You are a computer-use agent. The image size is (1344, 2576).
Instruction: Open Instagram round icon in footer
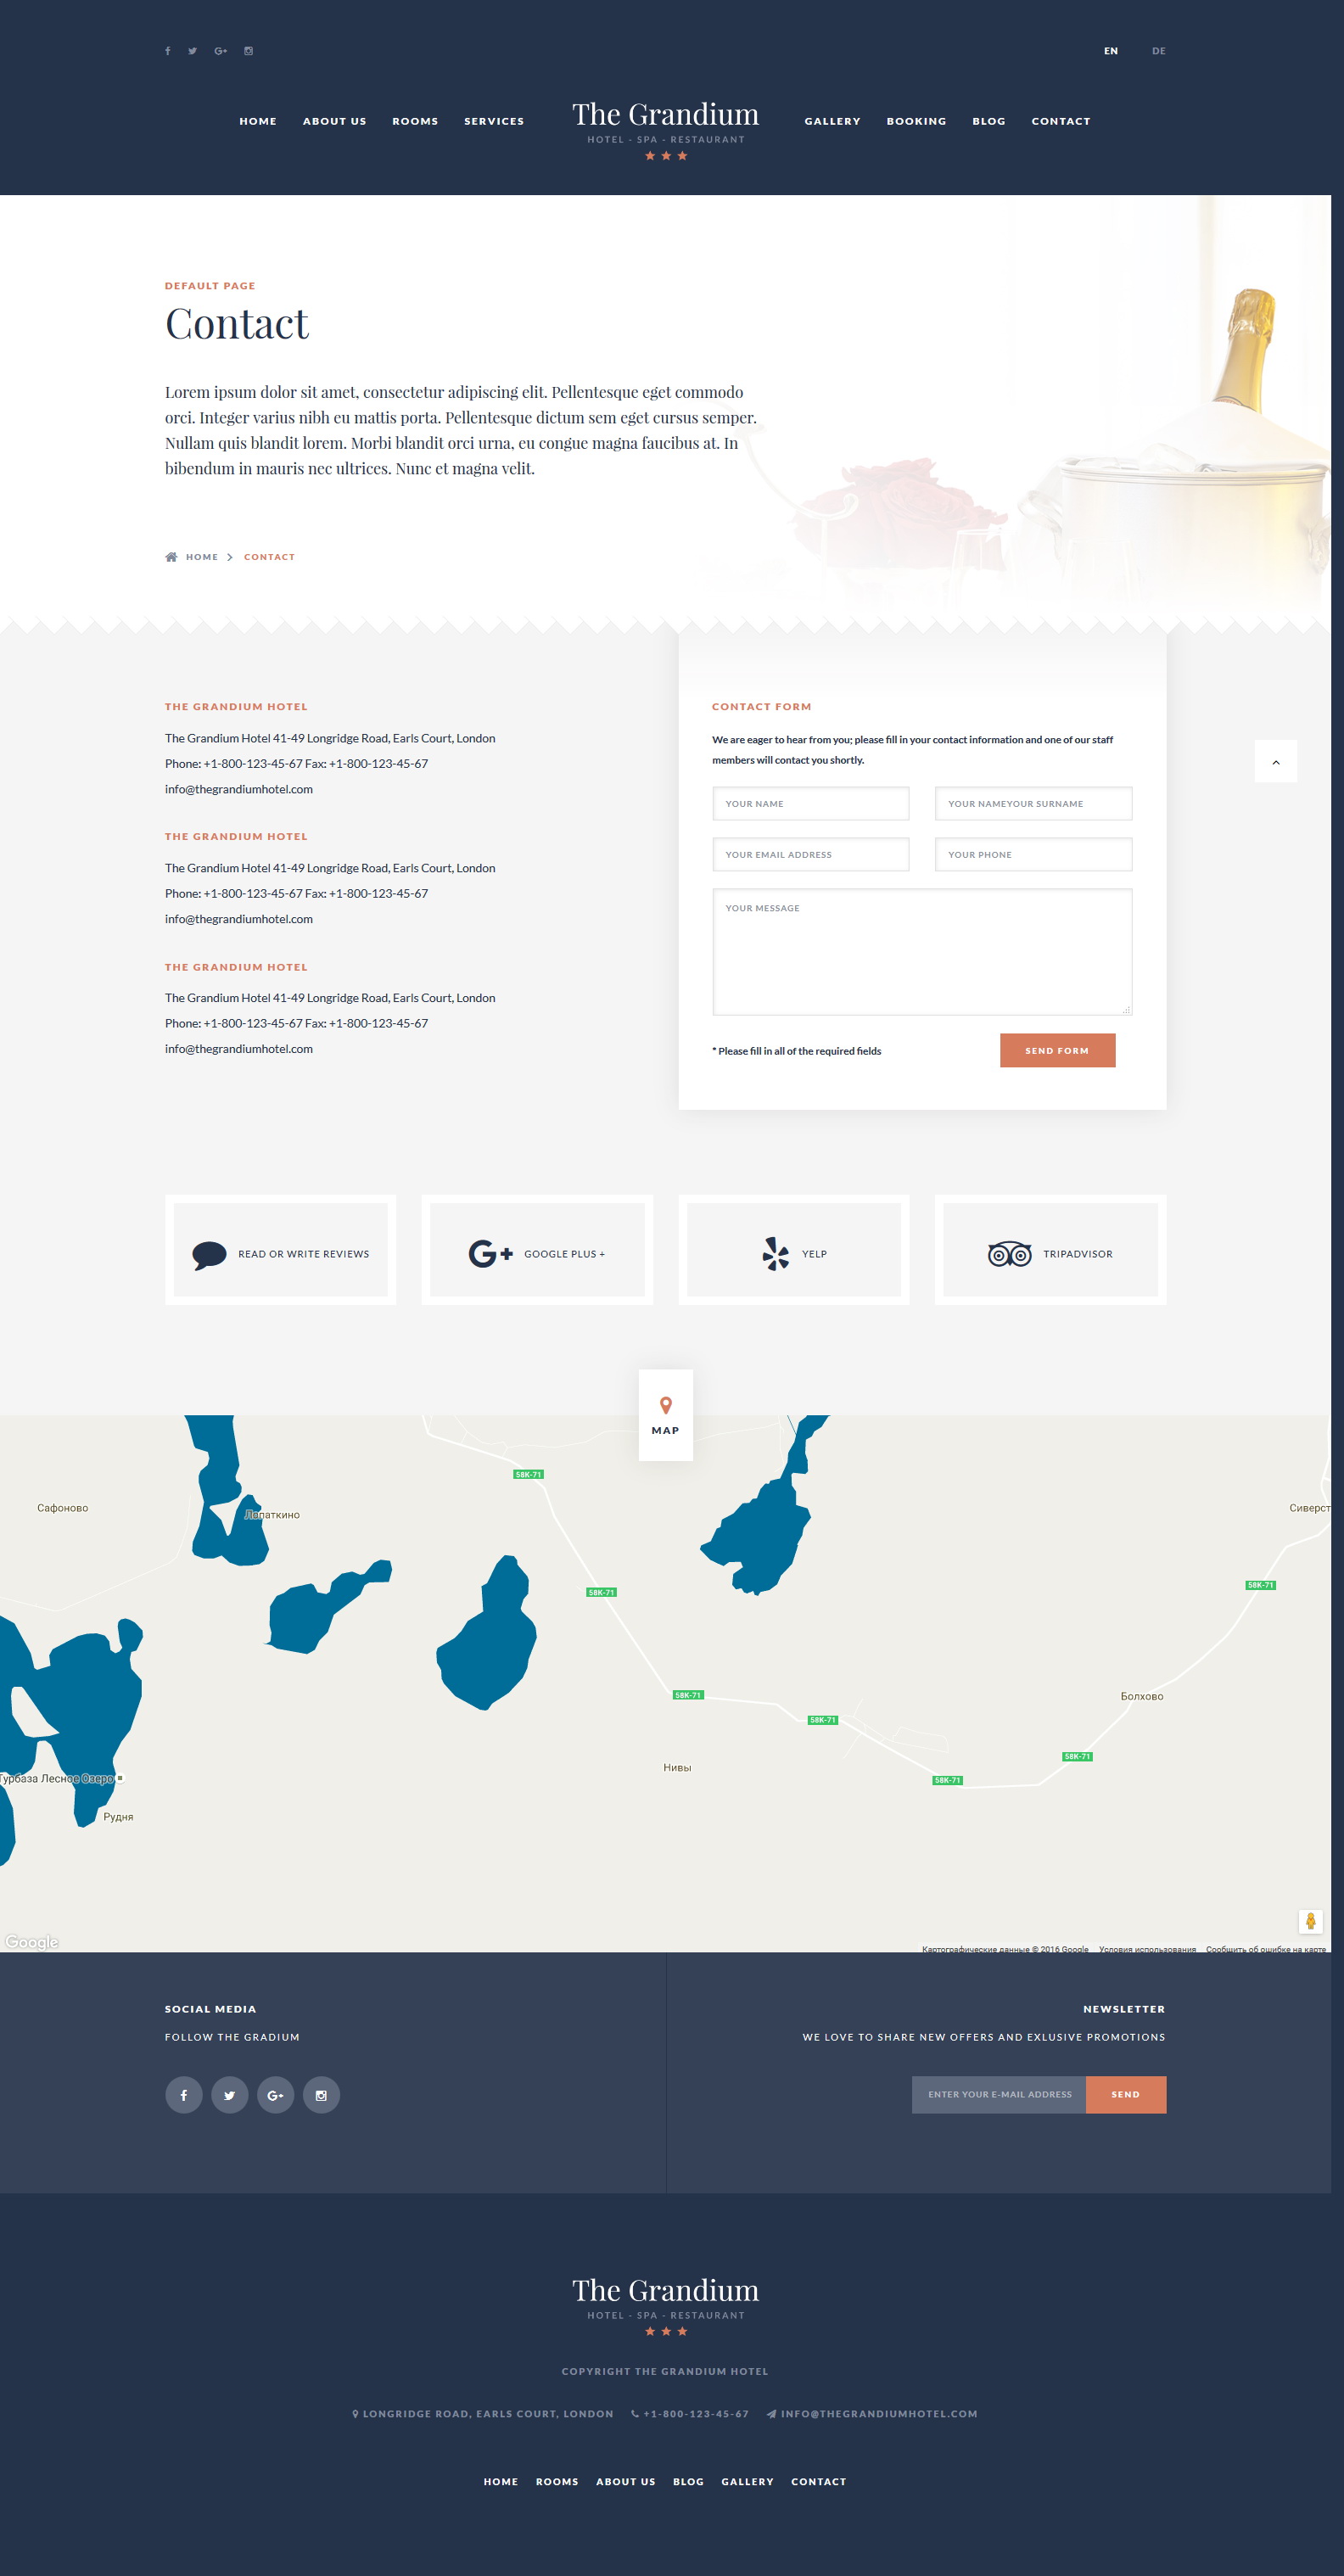click(x=322, y=2095)
